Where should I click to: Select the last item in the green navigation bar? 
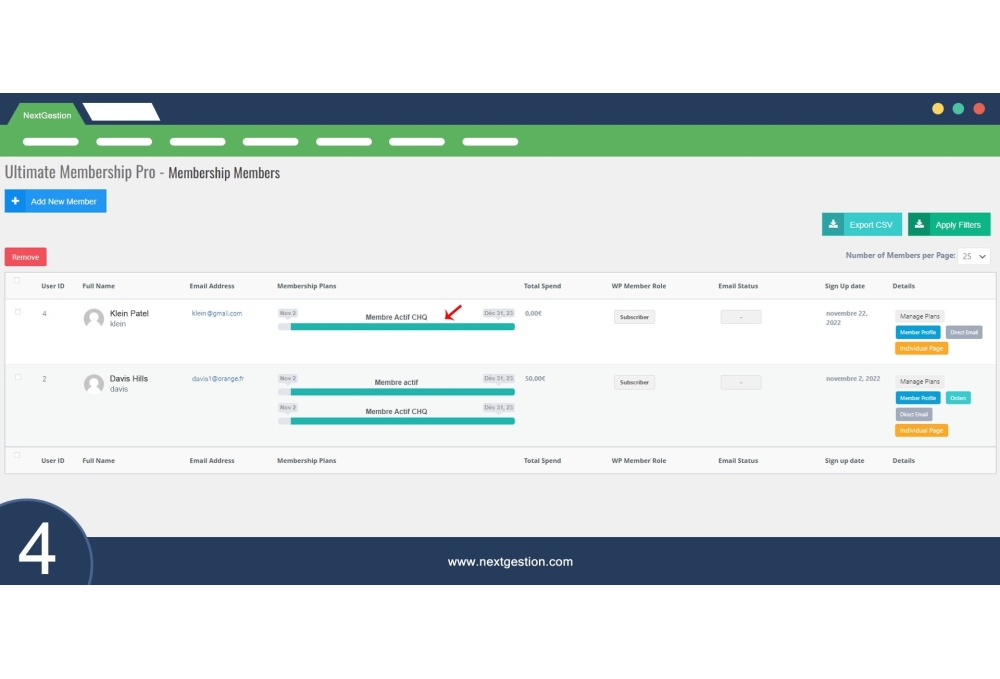(489, 141)
